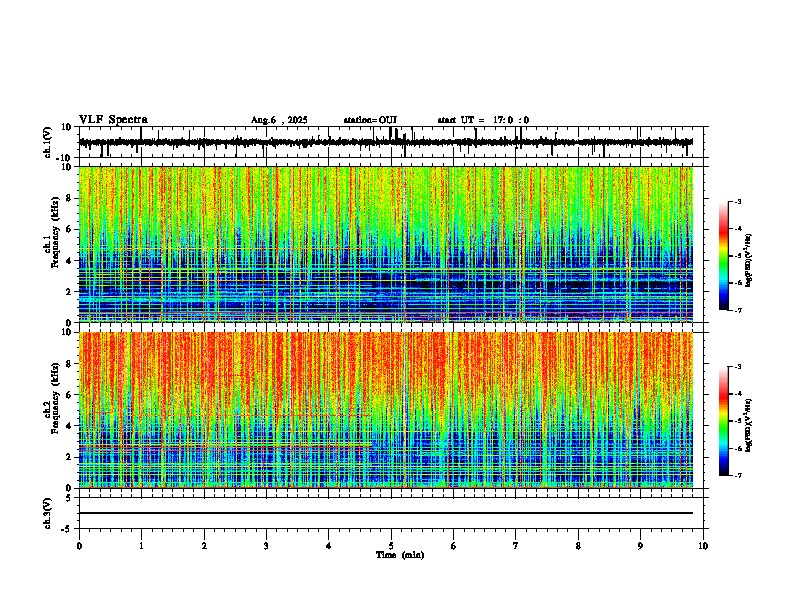Click the ch.2 color bar log(PSD) unit label

748,423
